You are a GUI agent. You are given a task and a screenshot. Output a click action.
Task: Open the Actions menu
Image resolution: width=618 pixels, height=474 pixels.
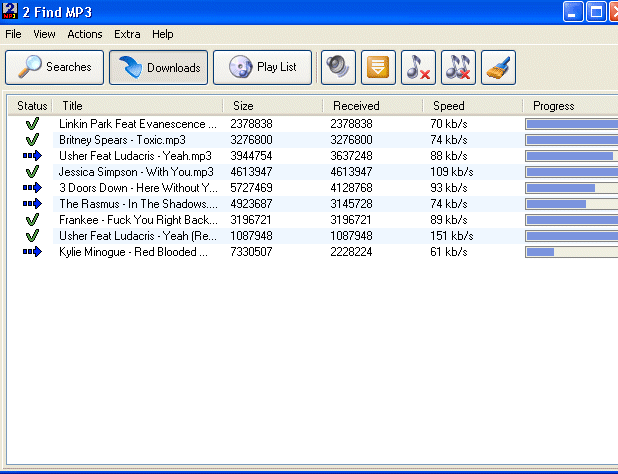(85, 34)
